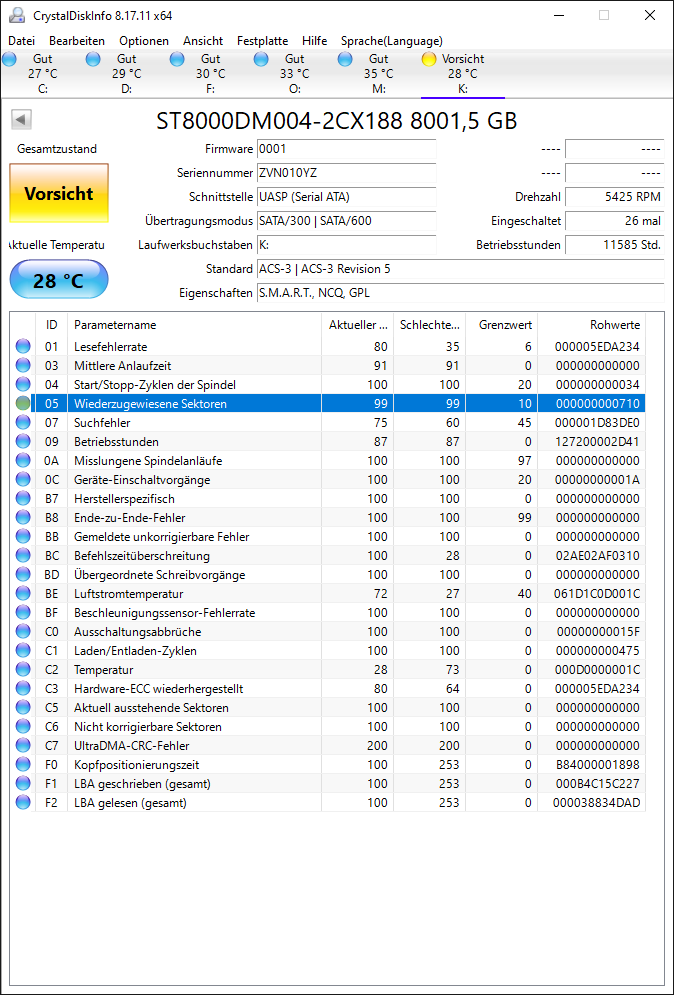674x995 pixels.
Task: Click the status orb of Lesefehlerrate row
Action: 23,346
